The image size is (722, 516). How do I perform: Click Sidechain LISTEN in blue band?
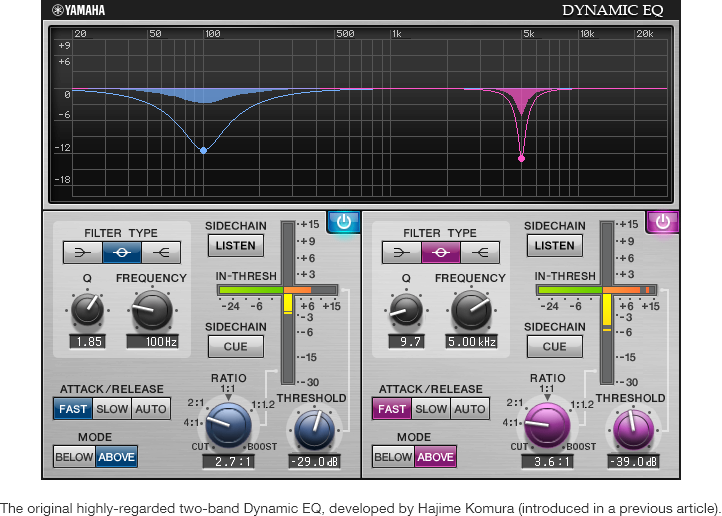coord(236,246)
